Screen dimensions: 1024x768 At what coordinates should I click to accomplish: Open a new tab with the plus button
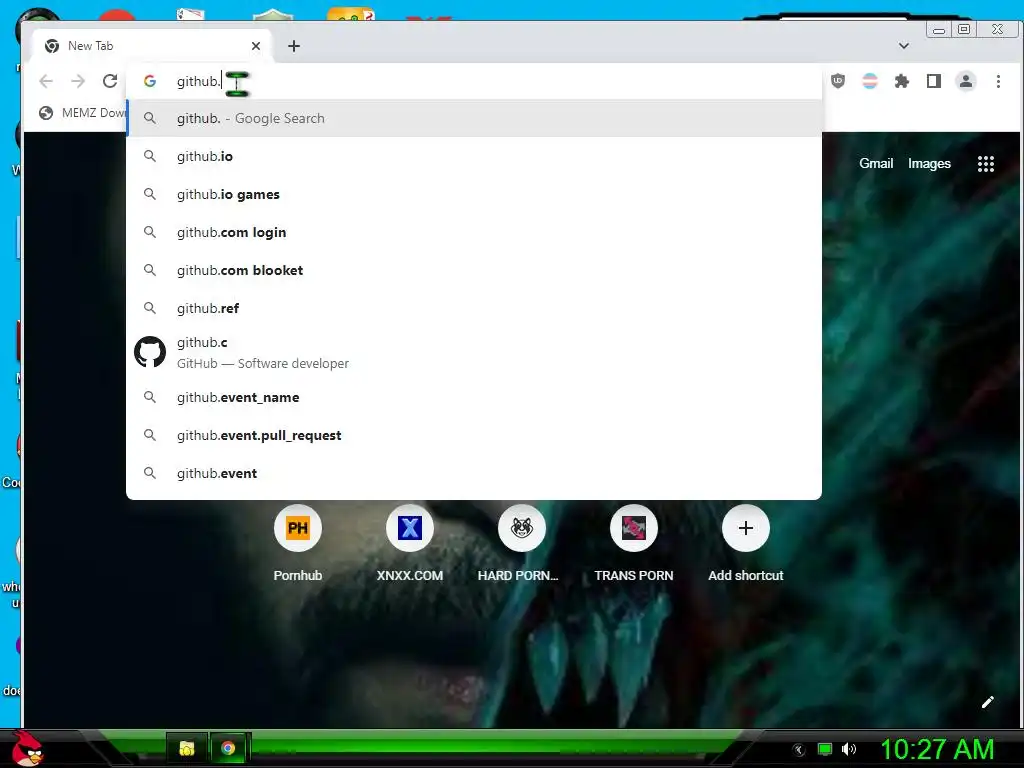pyautogui.click(x=294, y=46)
